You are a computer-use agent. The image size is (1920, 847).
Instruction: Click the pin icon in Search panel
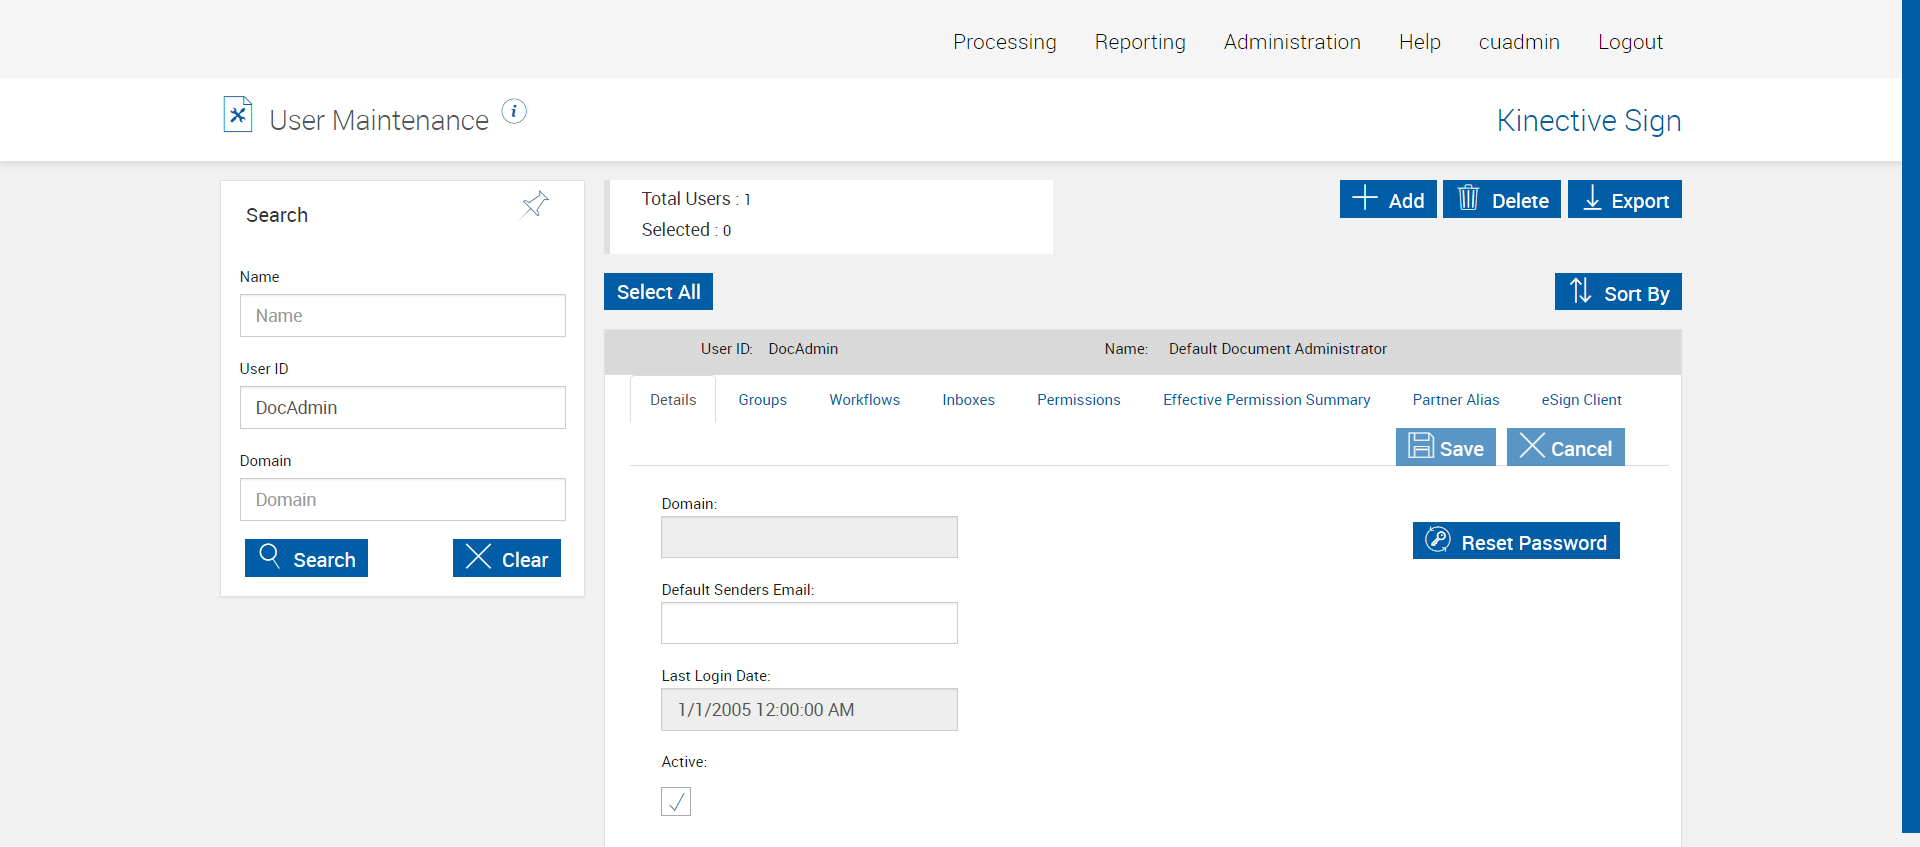[535, 204]
